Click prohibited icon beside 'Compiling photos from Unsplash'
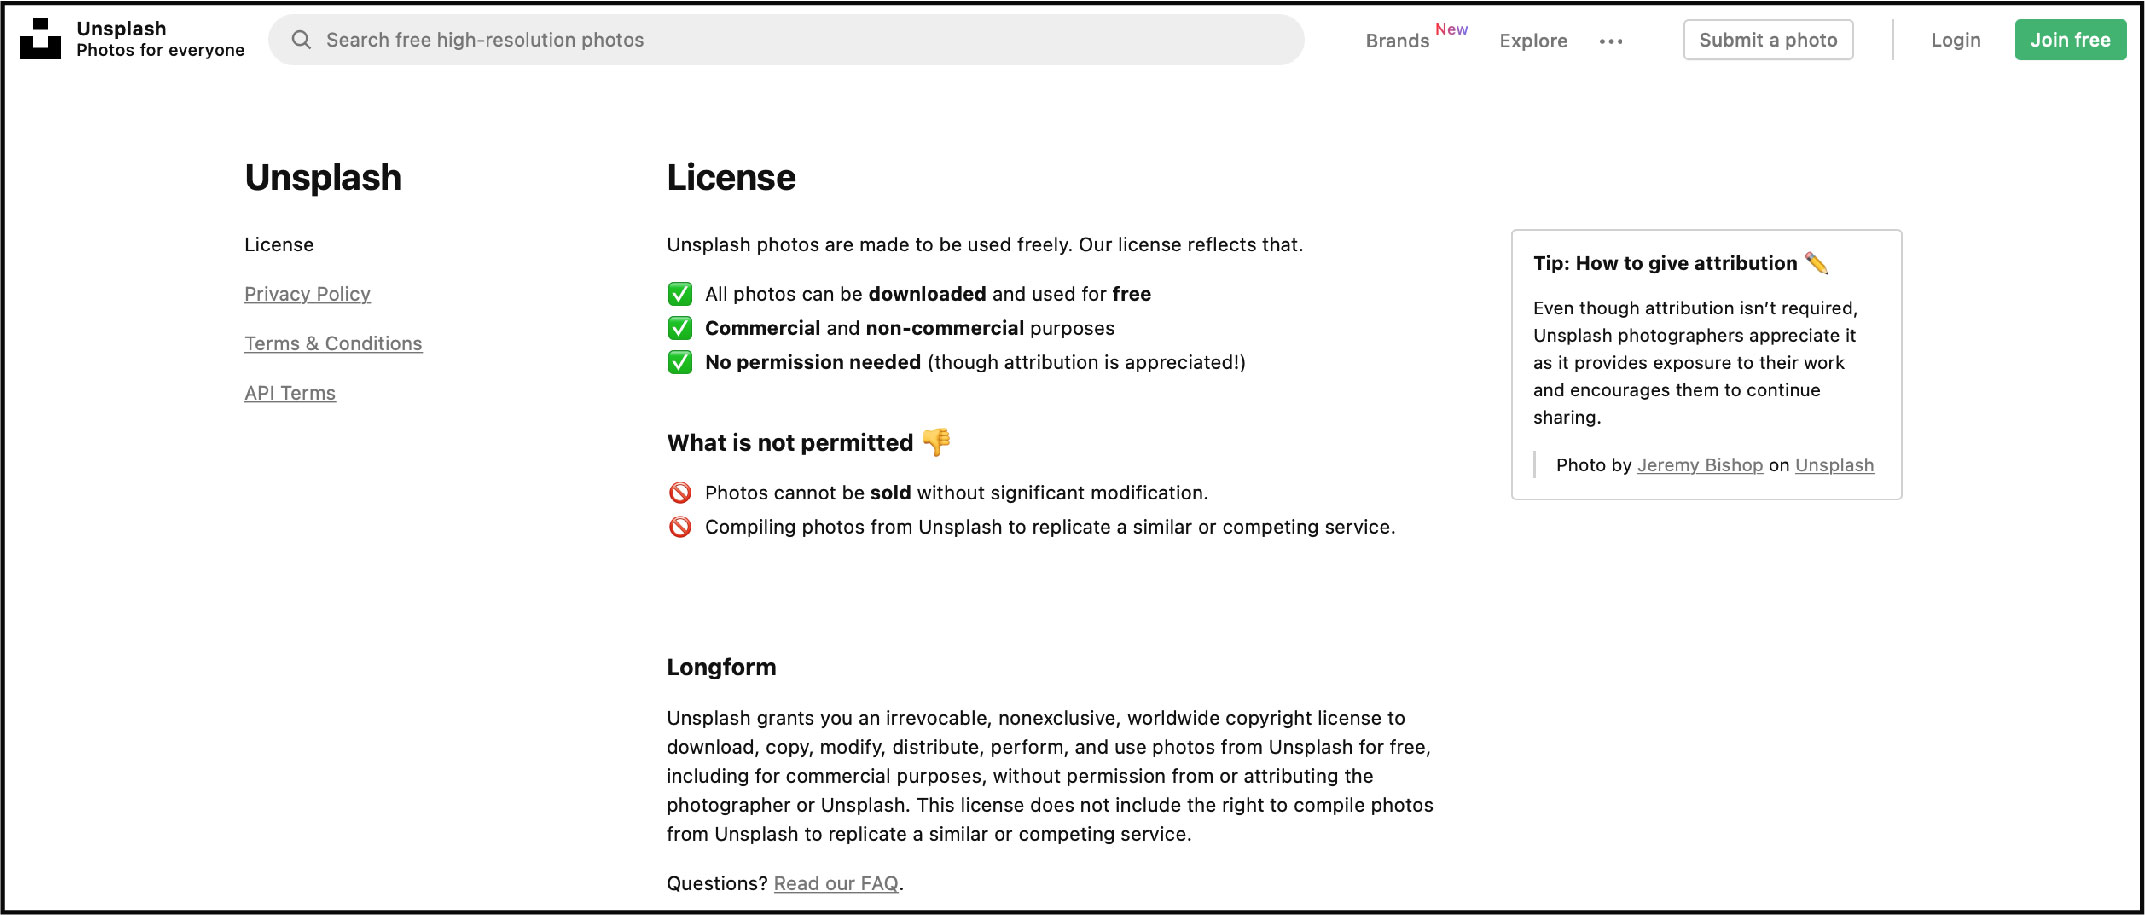 [x=680, y=526]
